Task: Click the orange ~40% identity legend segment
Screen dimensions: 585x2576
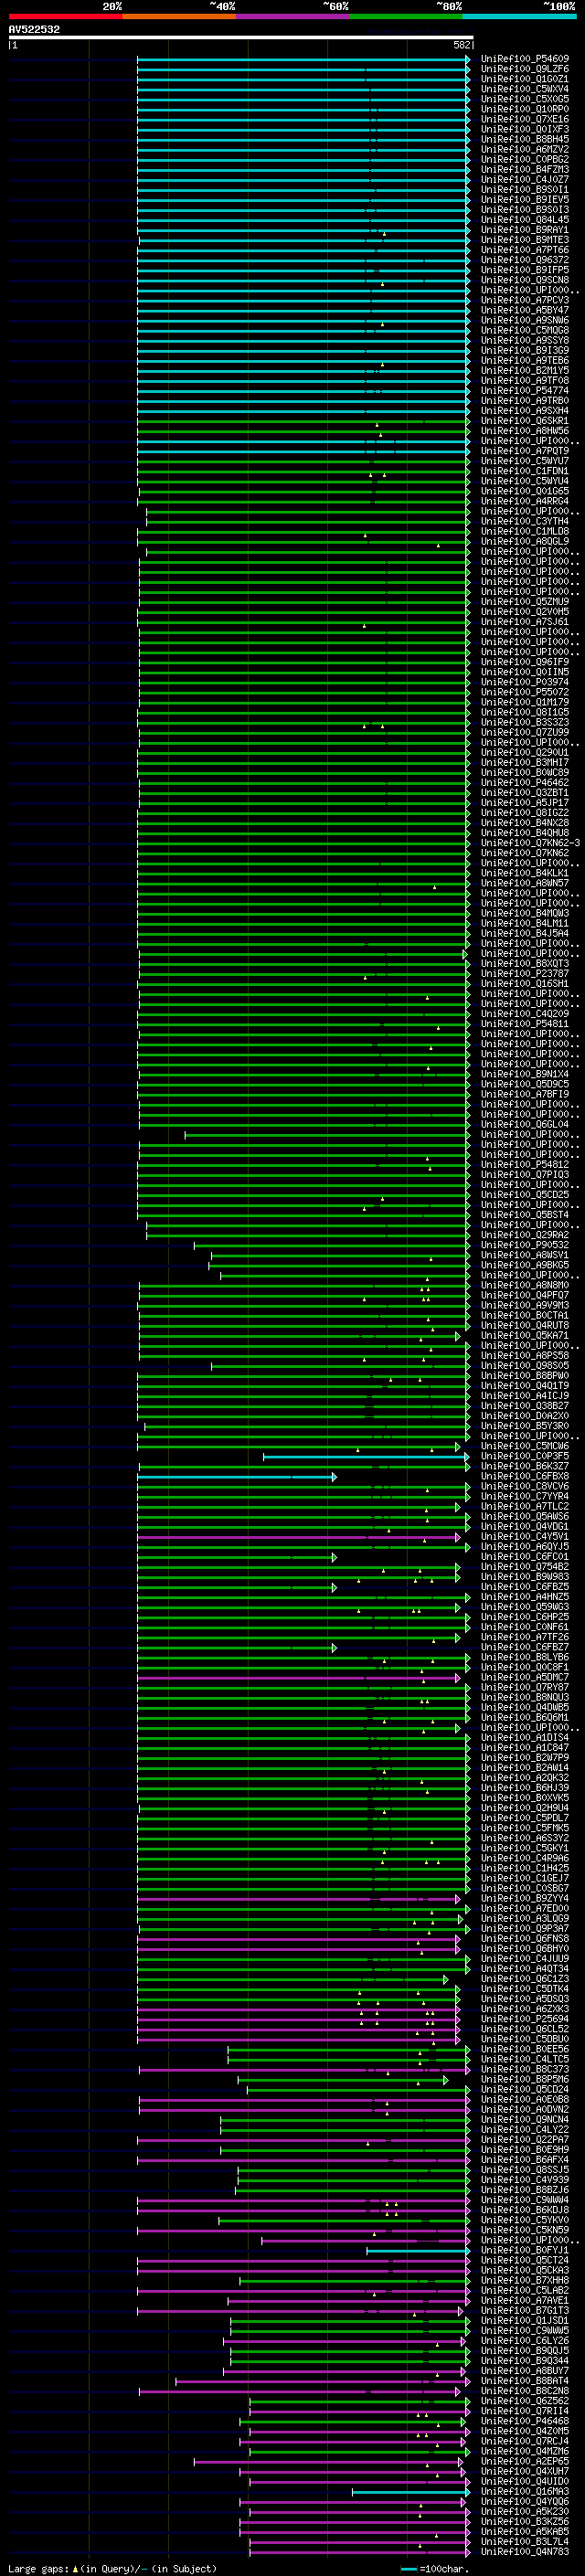Action: tap(178, 16)
